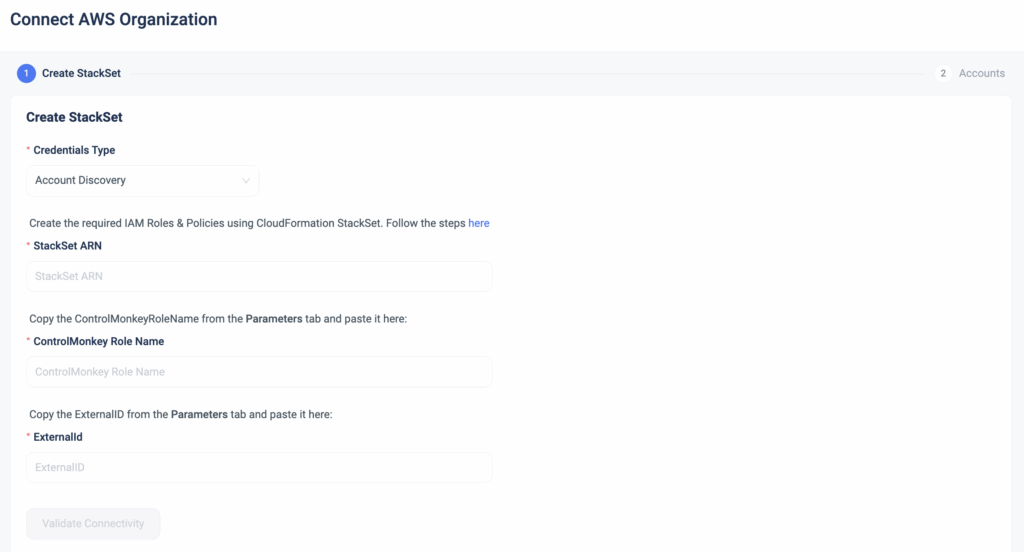Viewport: 1024px width, 552px height.
Task: Select the Create StackSet step label
Action: pos(81,73)
